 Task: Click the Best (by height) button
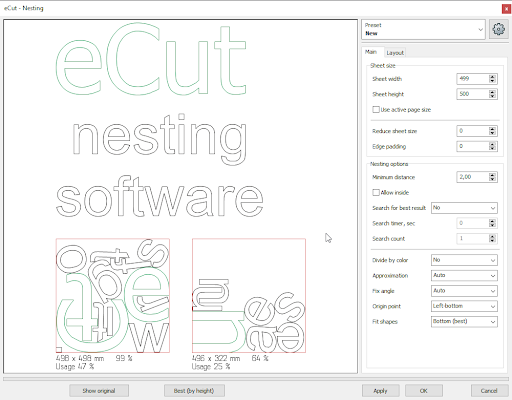194,391
